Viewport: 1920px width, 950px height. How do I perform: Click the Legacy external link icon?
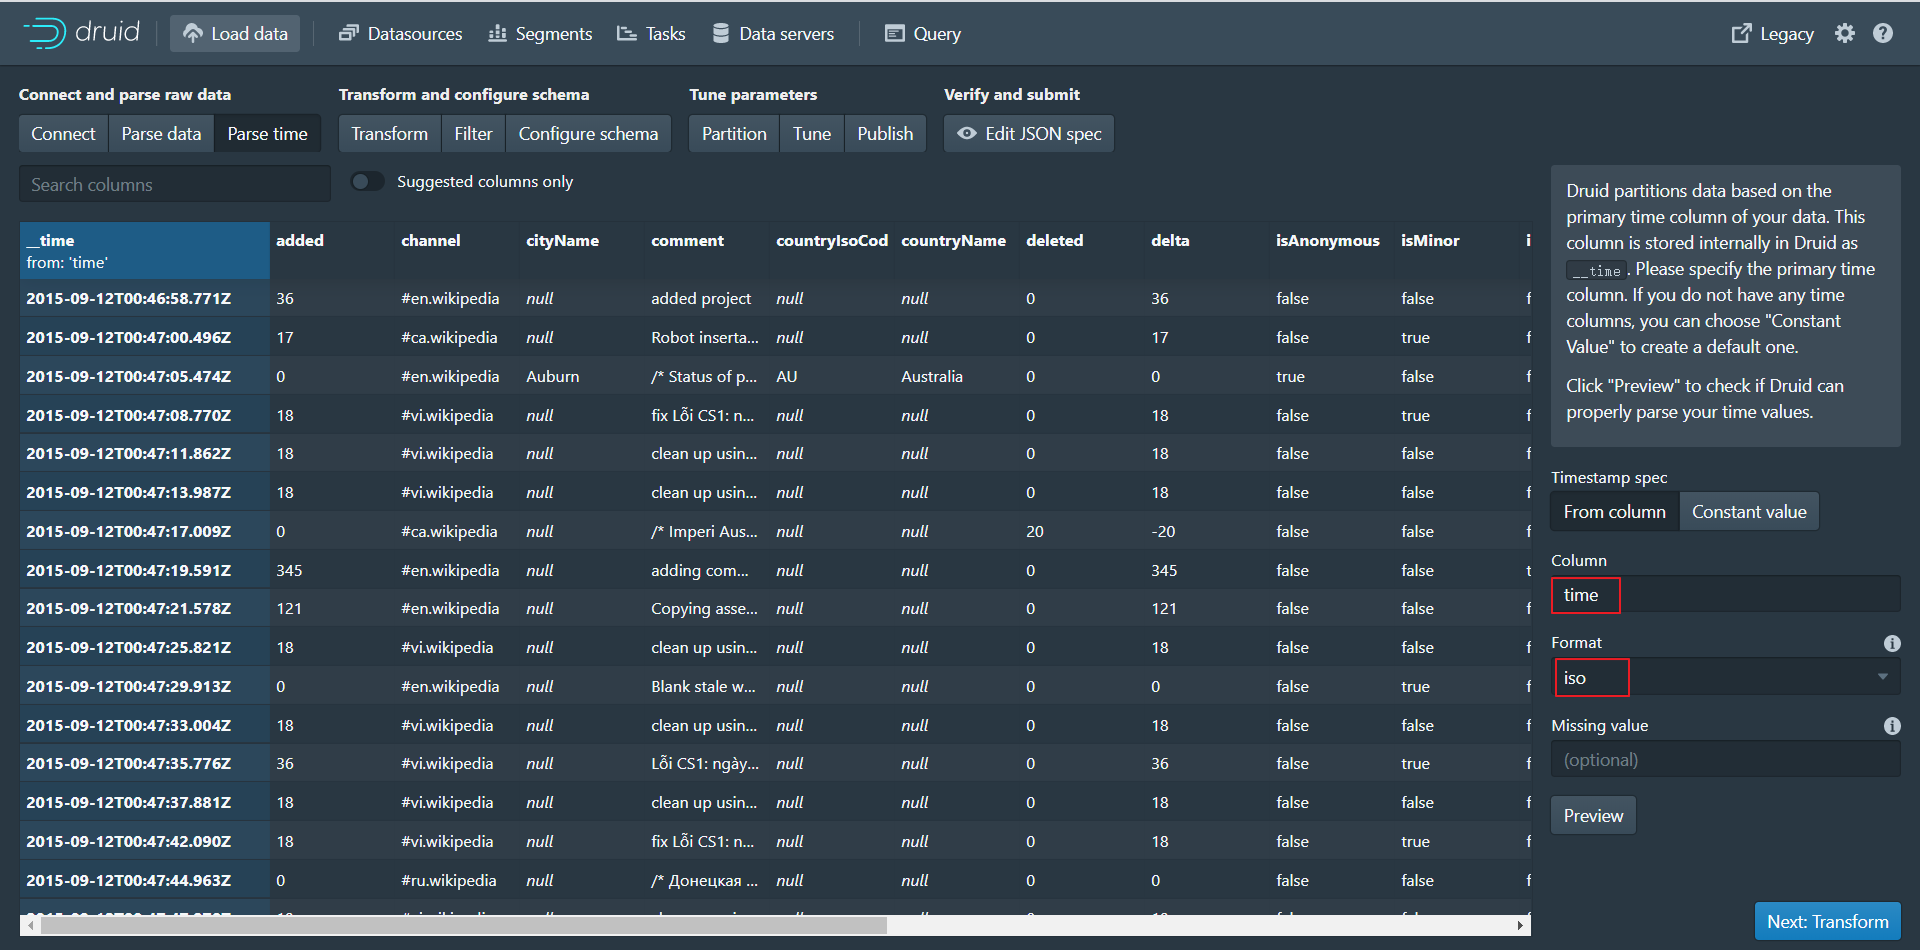(1741, 34)
